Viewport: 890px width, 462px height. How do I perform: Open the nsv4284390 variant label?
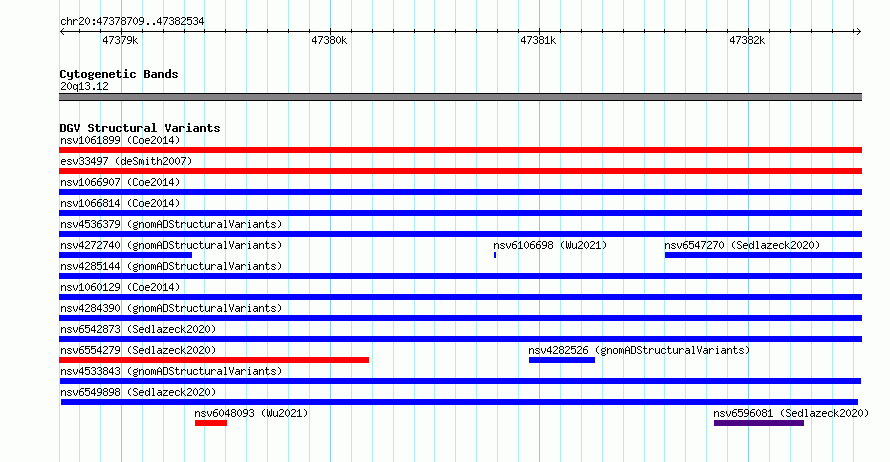tap(171, 308)
